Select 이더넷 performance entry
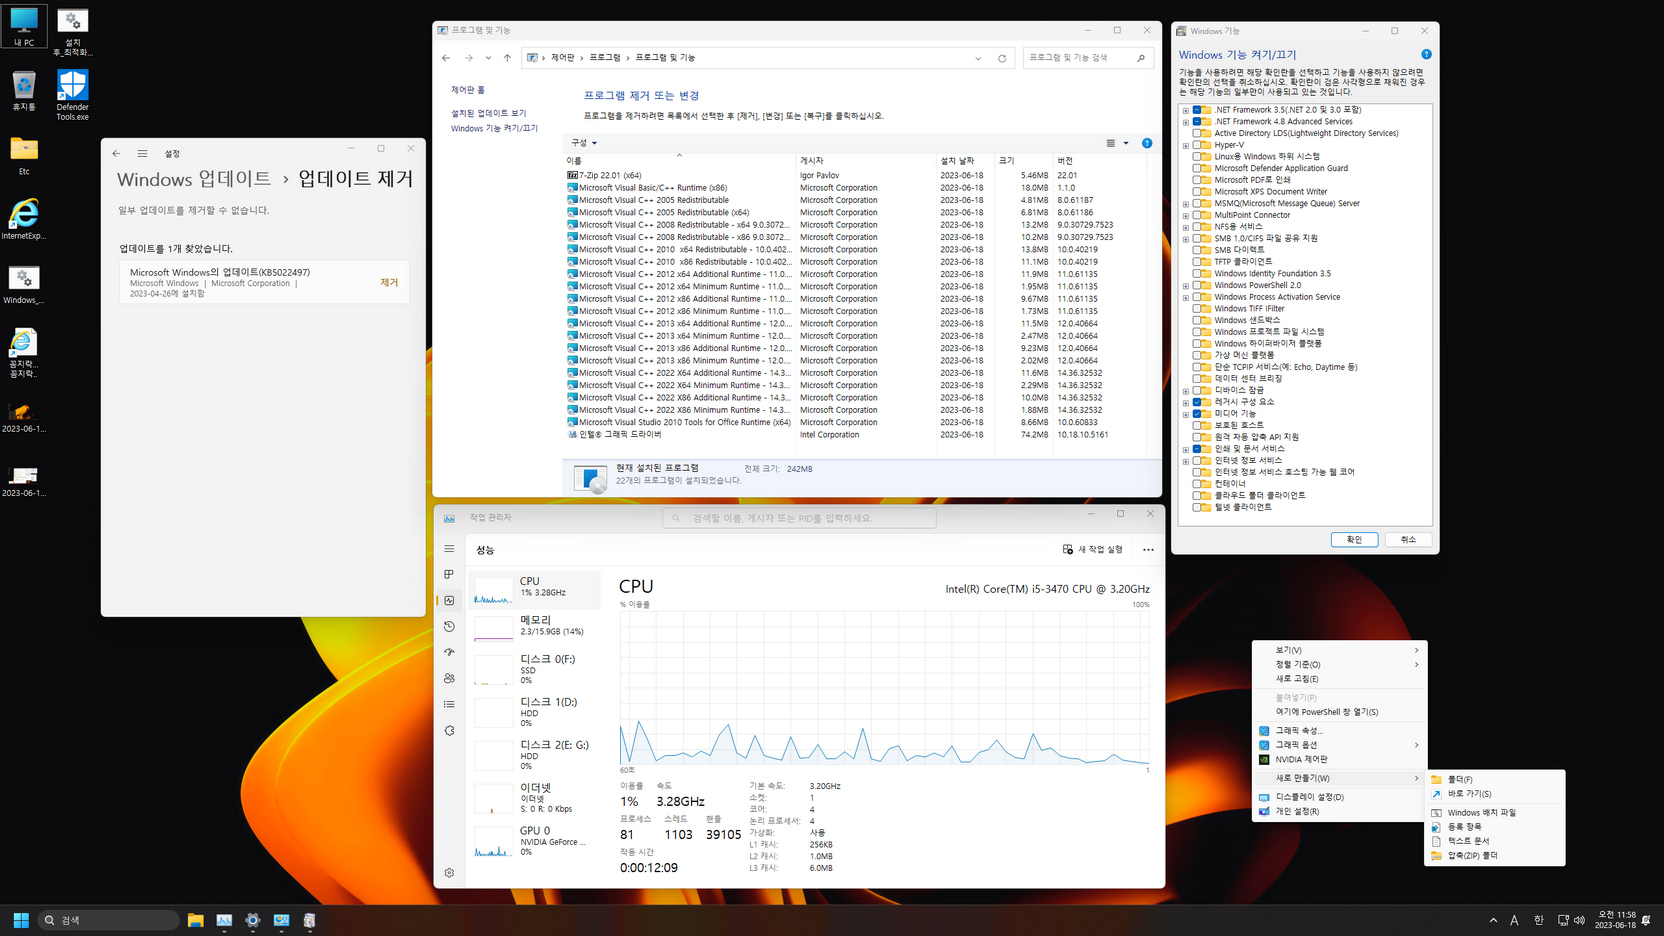 [x=534, y=798]
